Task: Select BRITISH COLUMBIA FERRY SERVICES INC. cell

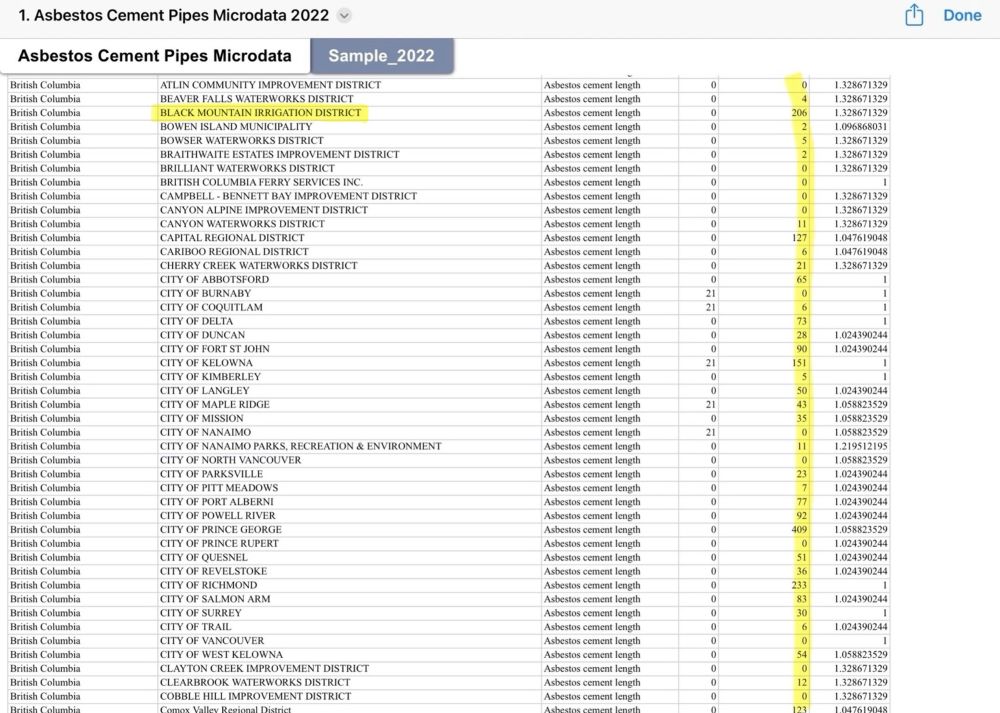Action: [x=349, y=182]
